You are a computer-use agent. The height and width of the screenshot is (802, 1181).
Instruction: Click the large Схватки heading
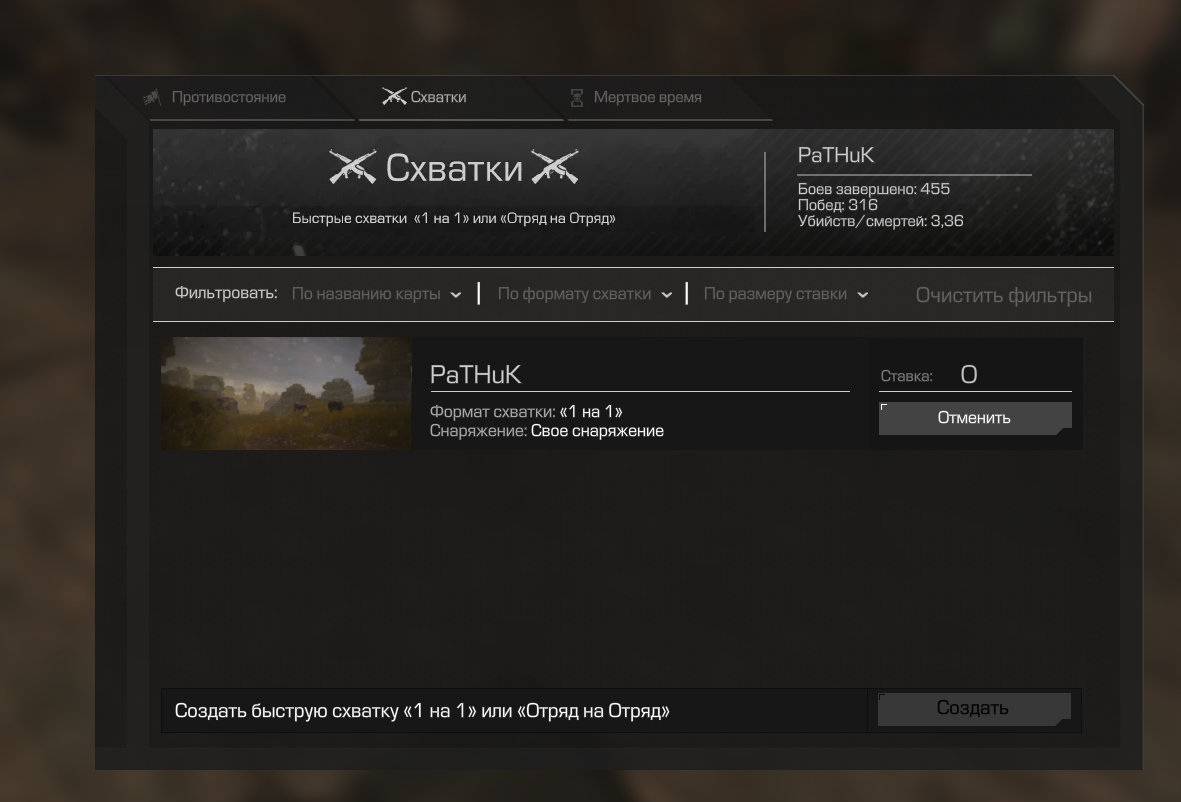click(454, 168)
